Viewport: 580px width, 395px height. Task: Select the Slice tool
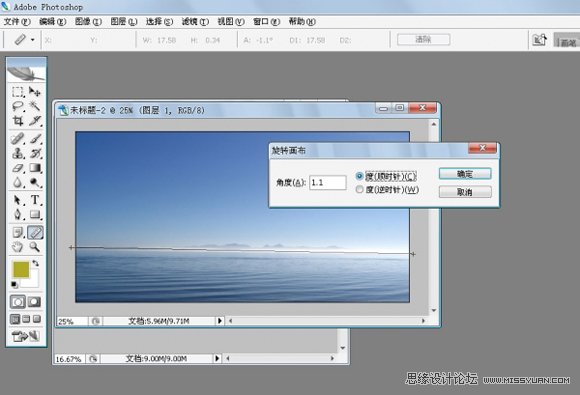point(35,121)
